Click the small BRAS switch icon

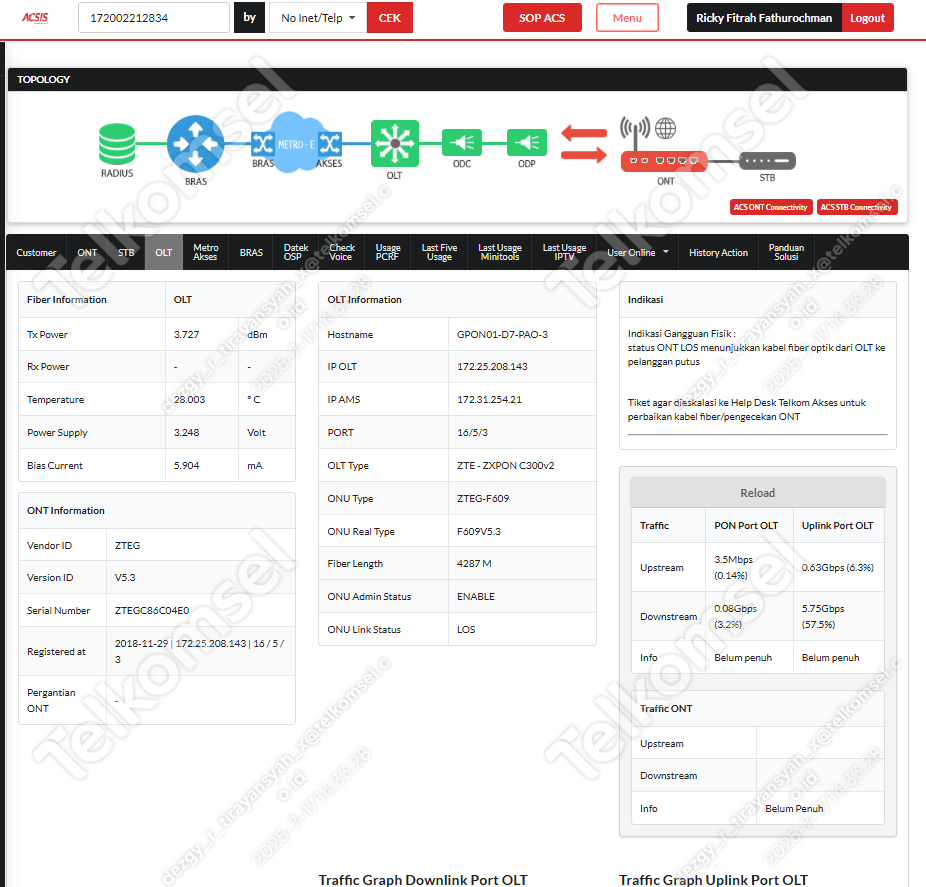(x=262, y=144)
